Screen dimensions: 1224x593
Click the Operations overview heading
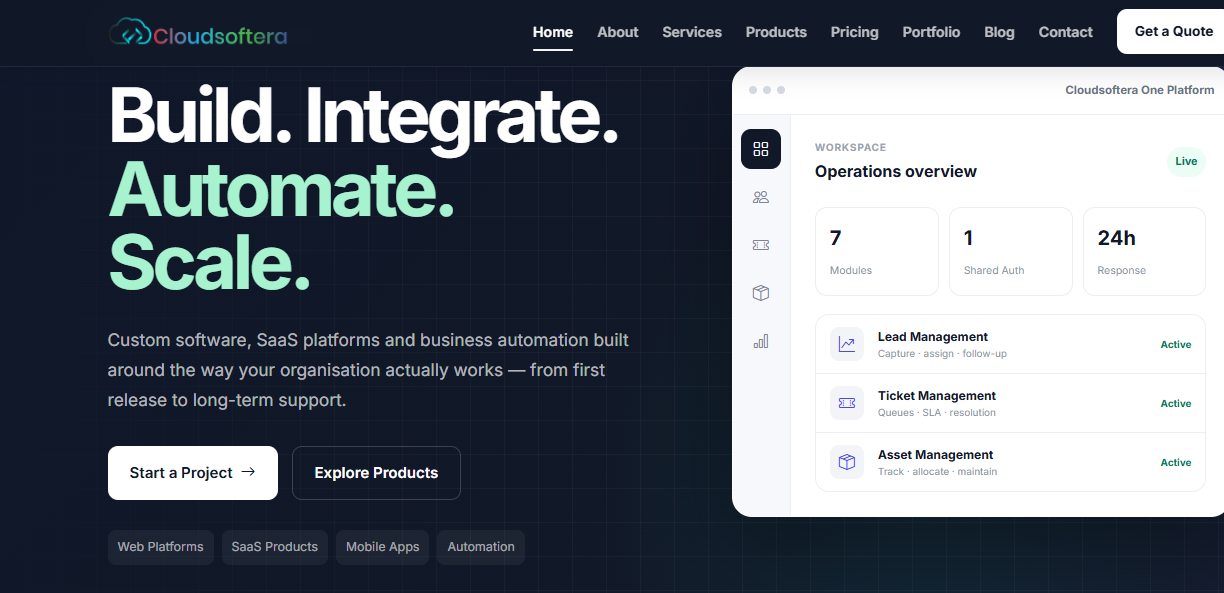click(x=896, y=171)
